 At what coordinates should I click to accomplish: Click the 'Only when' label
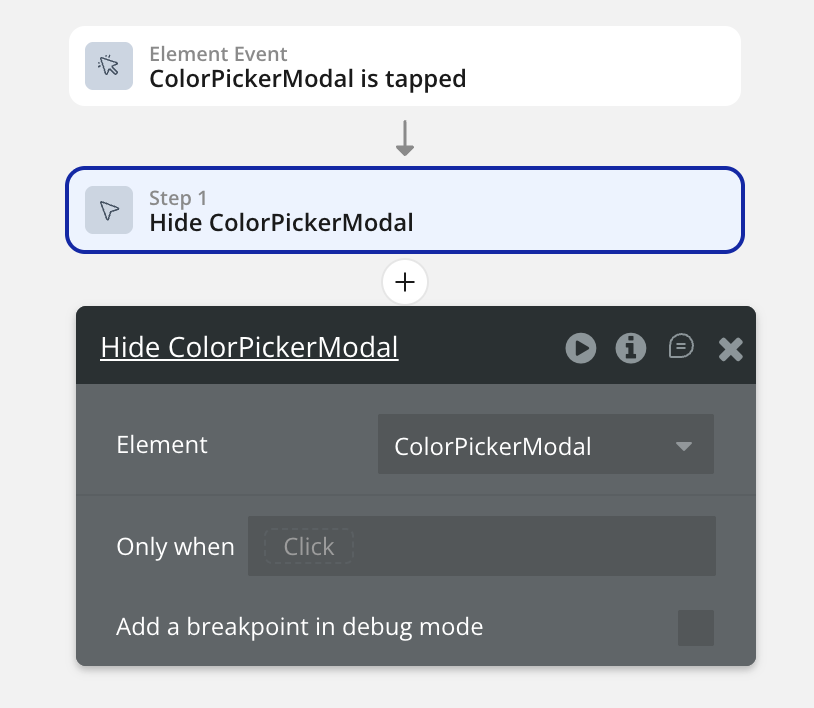click(x=175, y=547)
